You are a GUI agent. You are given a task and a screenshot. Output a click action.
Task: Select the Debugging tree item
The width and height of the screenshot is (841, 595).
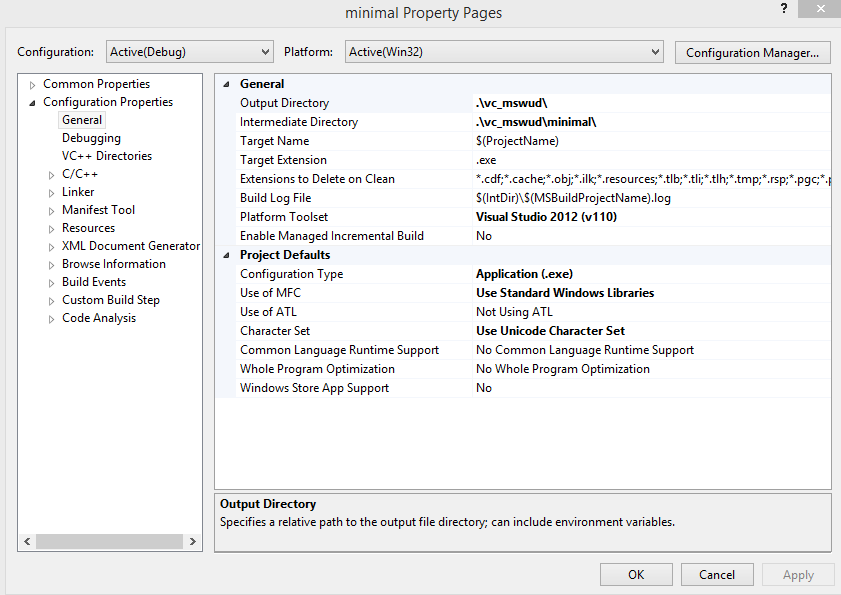click(91, 137)
